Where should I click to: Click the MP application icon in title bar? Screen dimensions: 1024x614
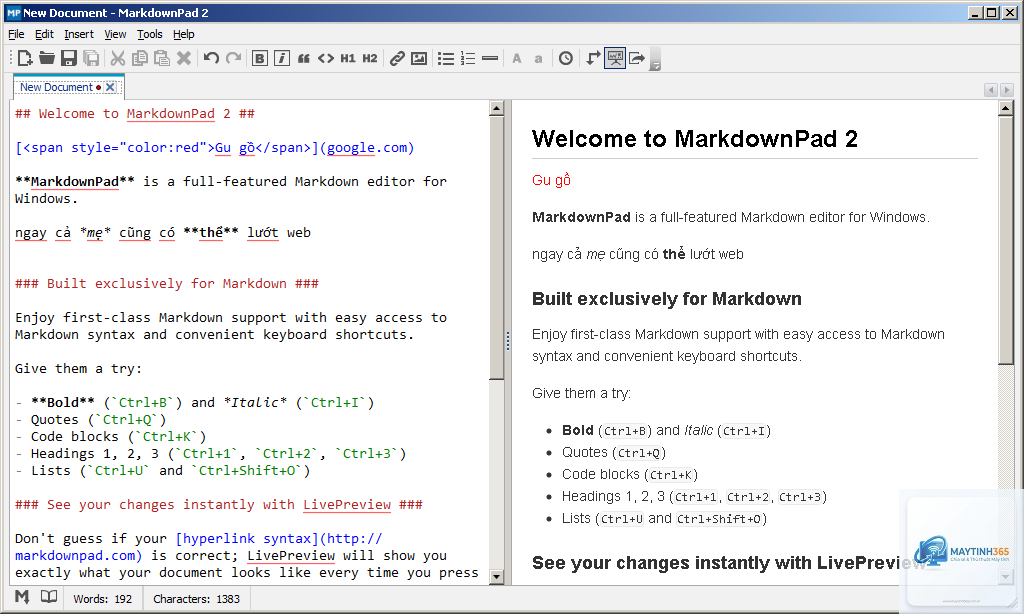pyautogui.click(x=14, y=13)
